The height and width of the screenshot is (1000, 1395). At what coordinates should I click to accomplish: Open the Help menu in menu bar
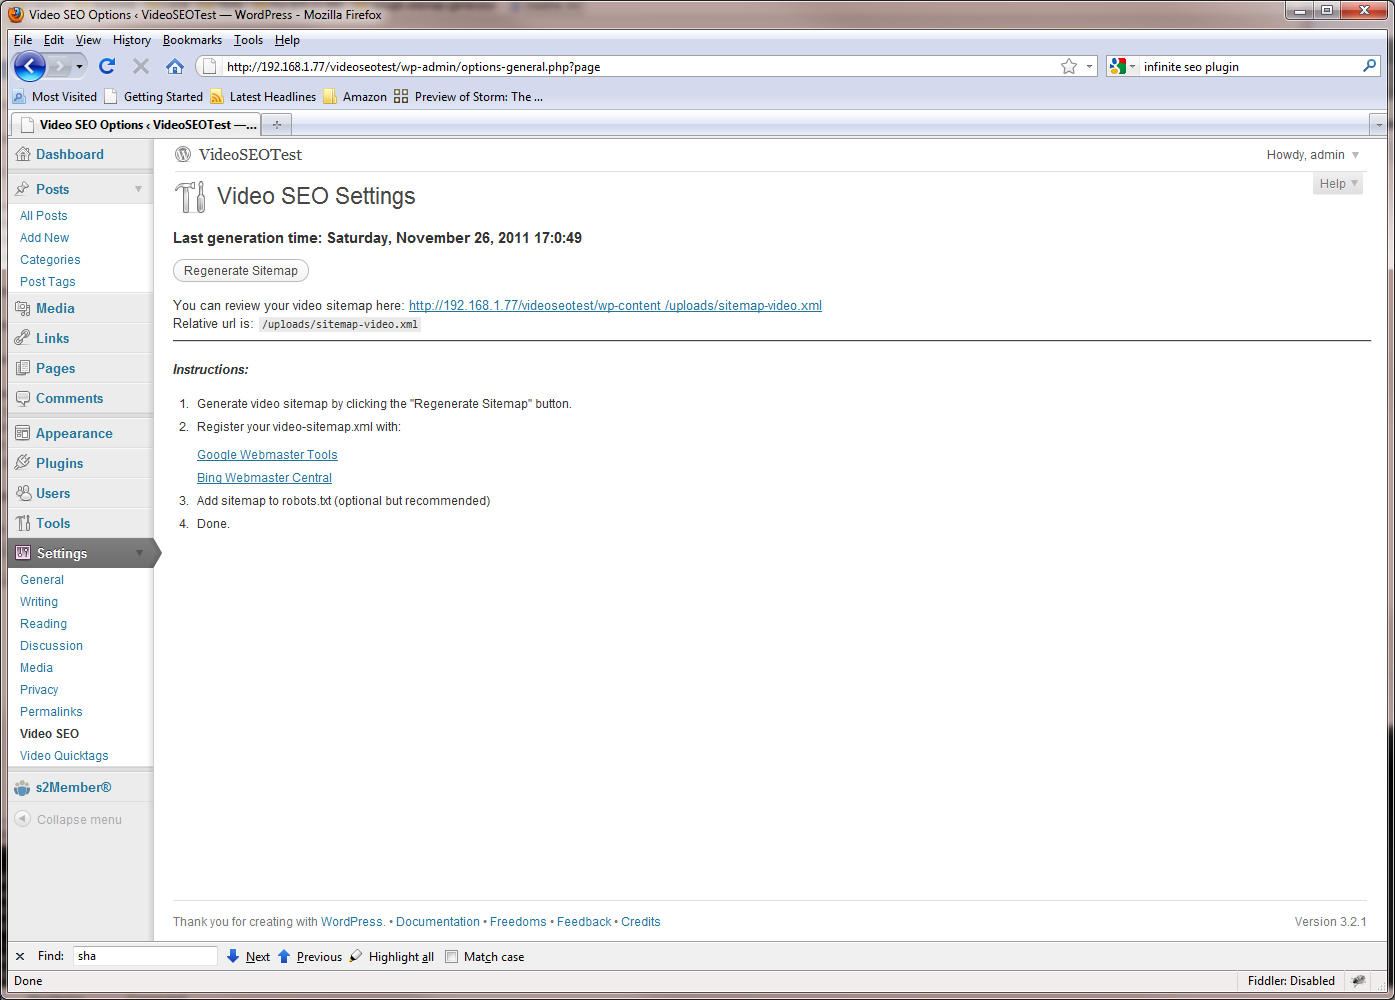(x=287, y=40)
